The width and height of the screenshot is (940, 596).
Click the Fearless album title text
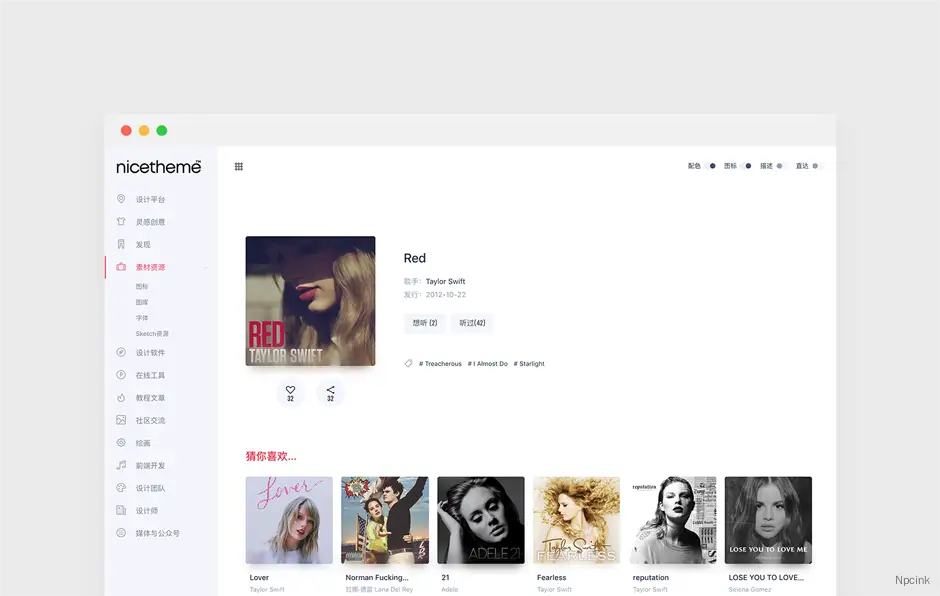pos(552,577)
